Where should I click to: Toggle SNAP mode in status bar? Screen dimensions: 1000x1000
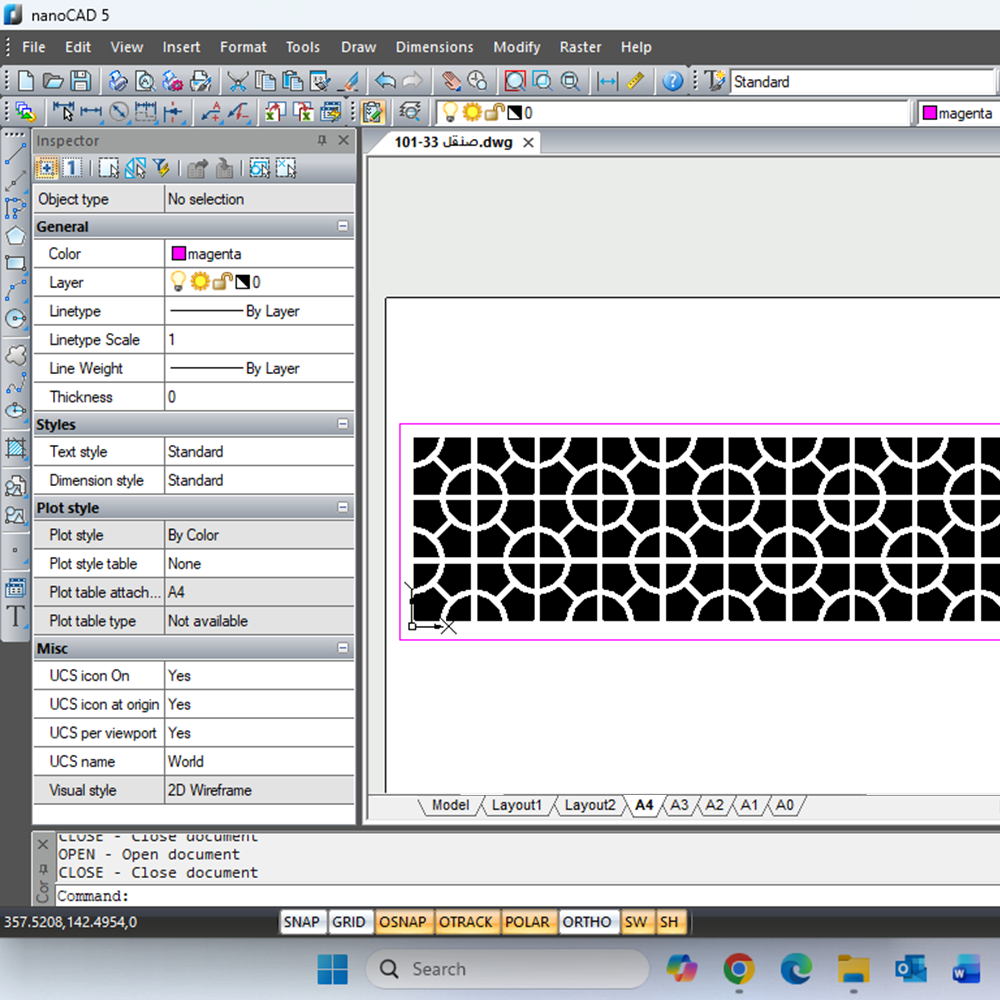[x=301, y=922]
